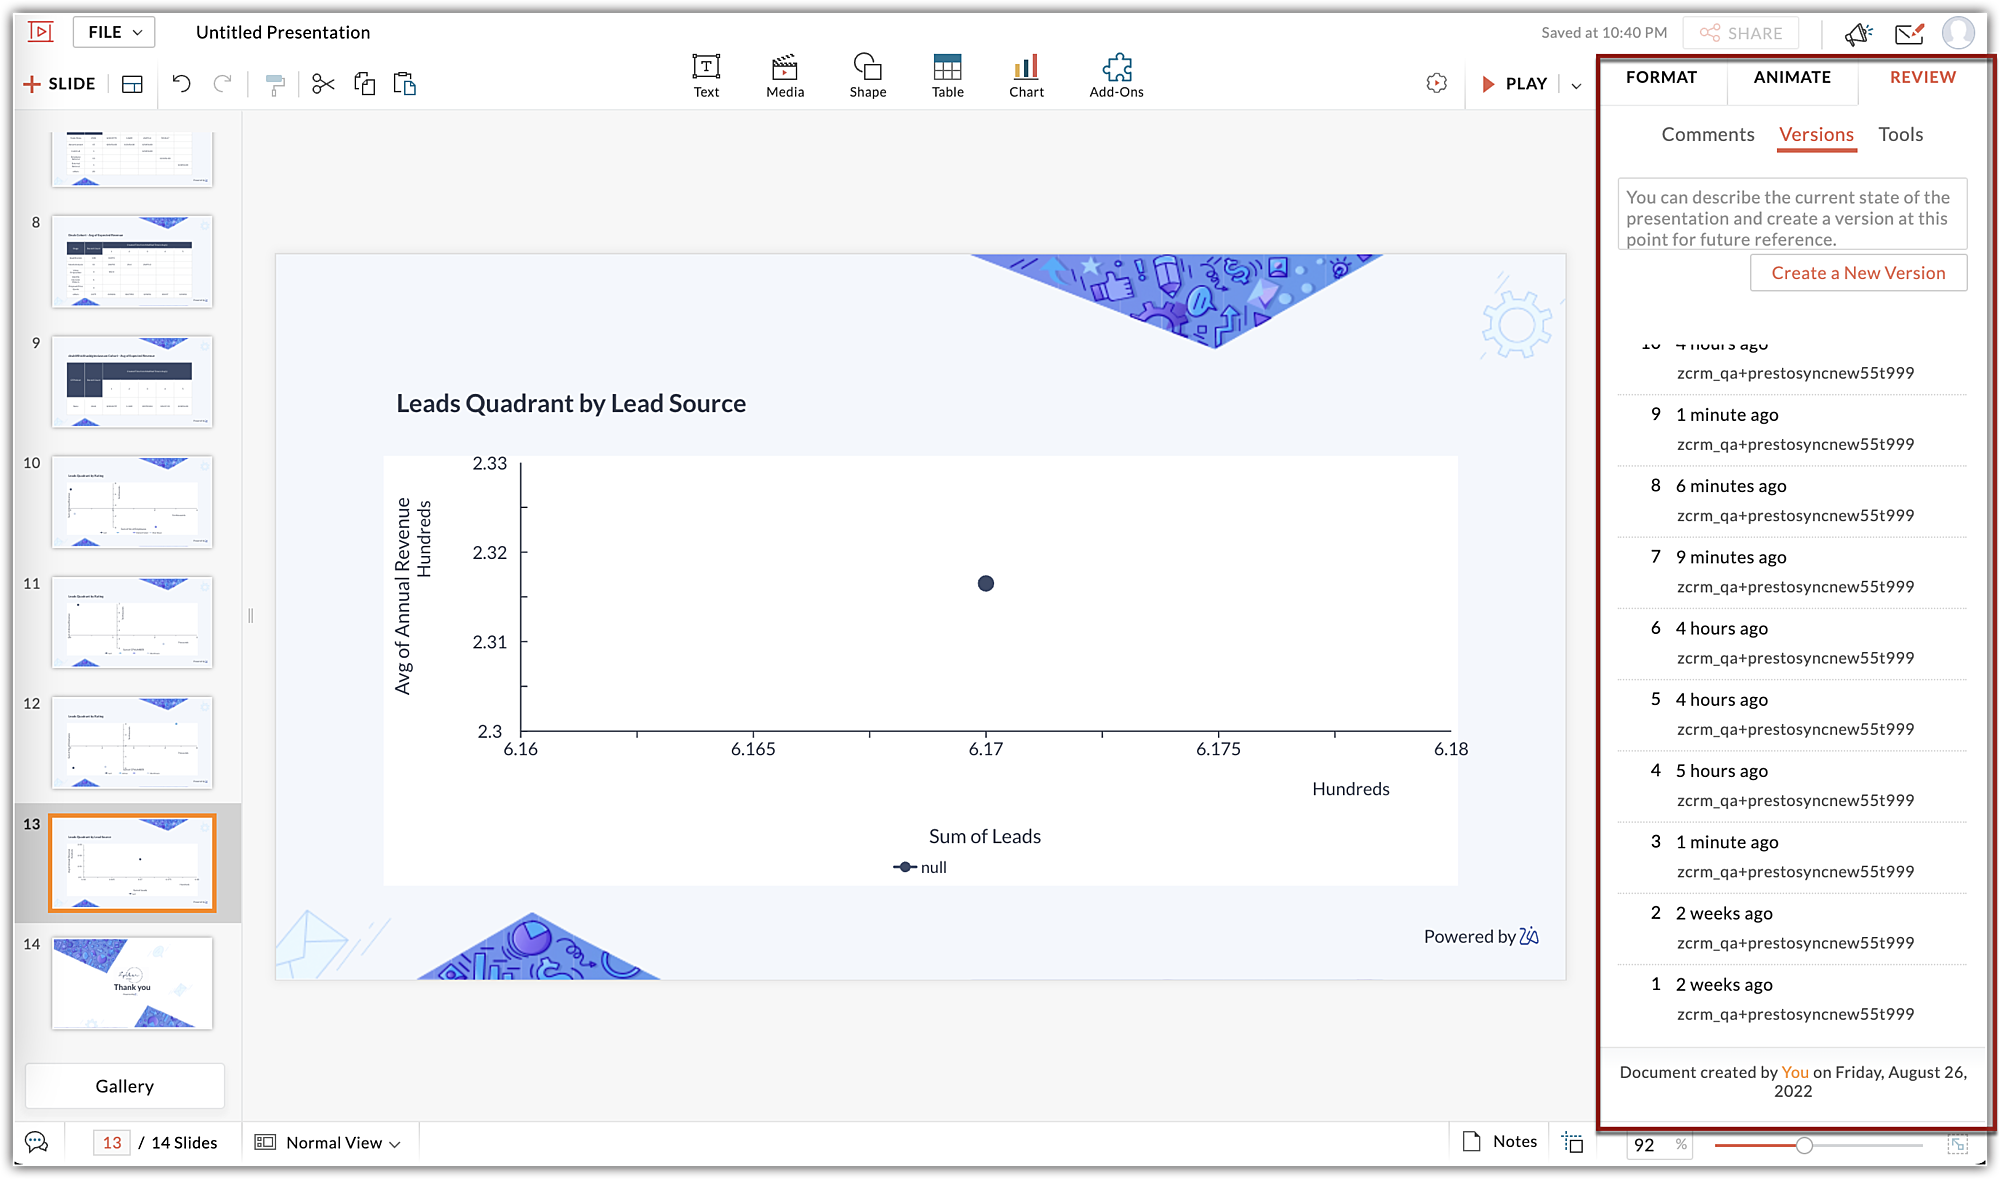Click the Shape tool icon
This screenshot has height=1179, width=2000.
click(867, 76)
